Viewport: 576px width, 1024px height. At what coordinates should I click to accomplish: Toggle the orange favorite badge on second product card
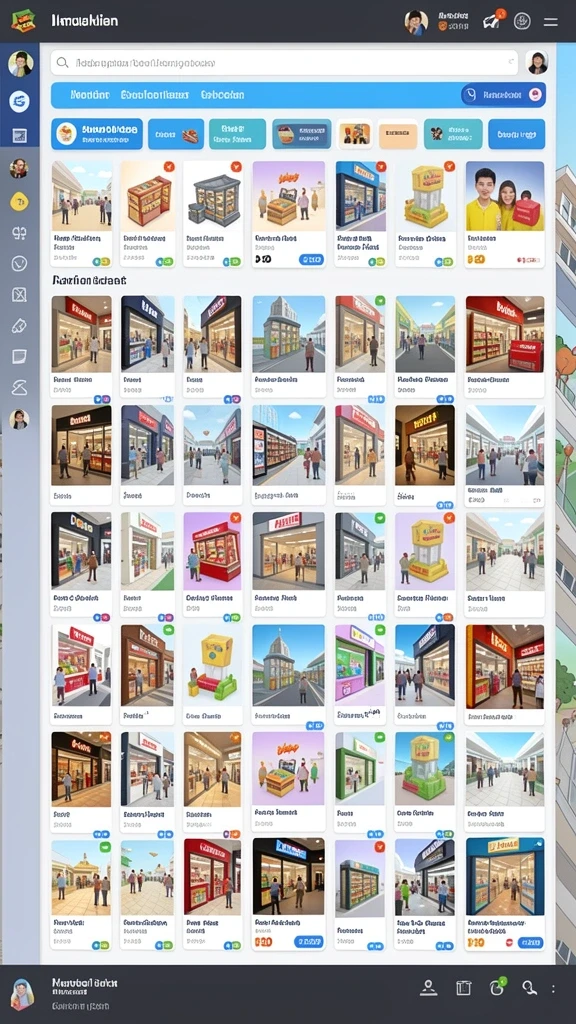(169, 167)
